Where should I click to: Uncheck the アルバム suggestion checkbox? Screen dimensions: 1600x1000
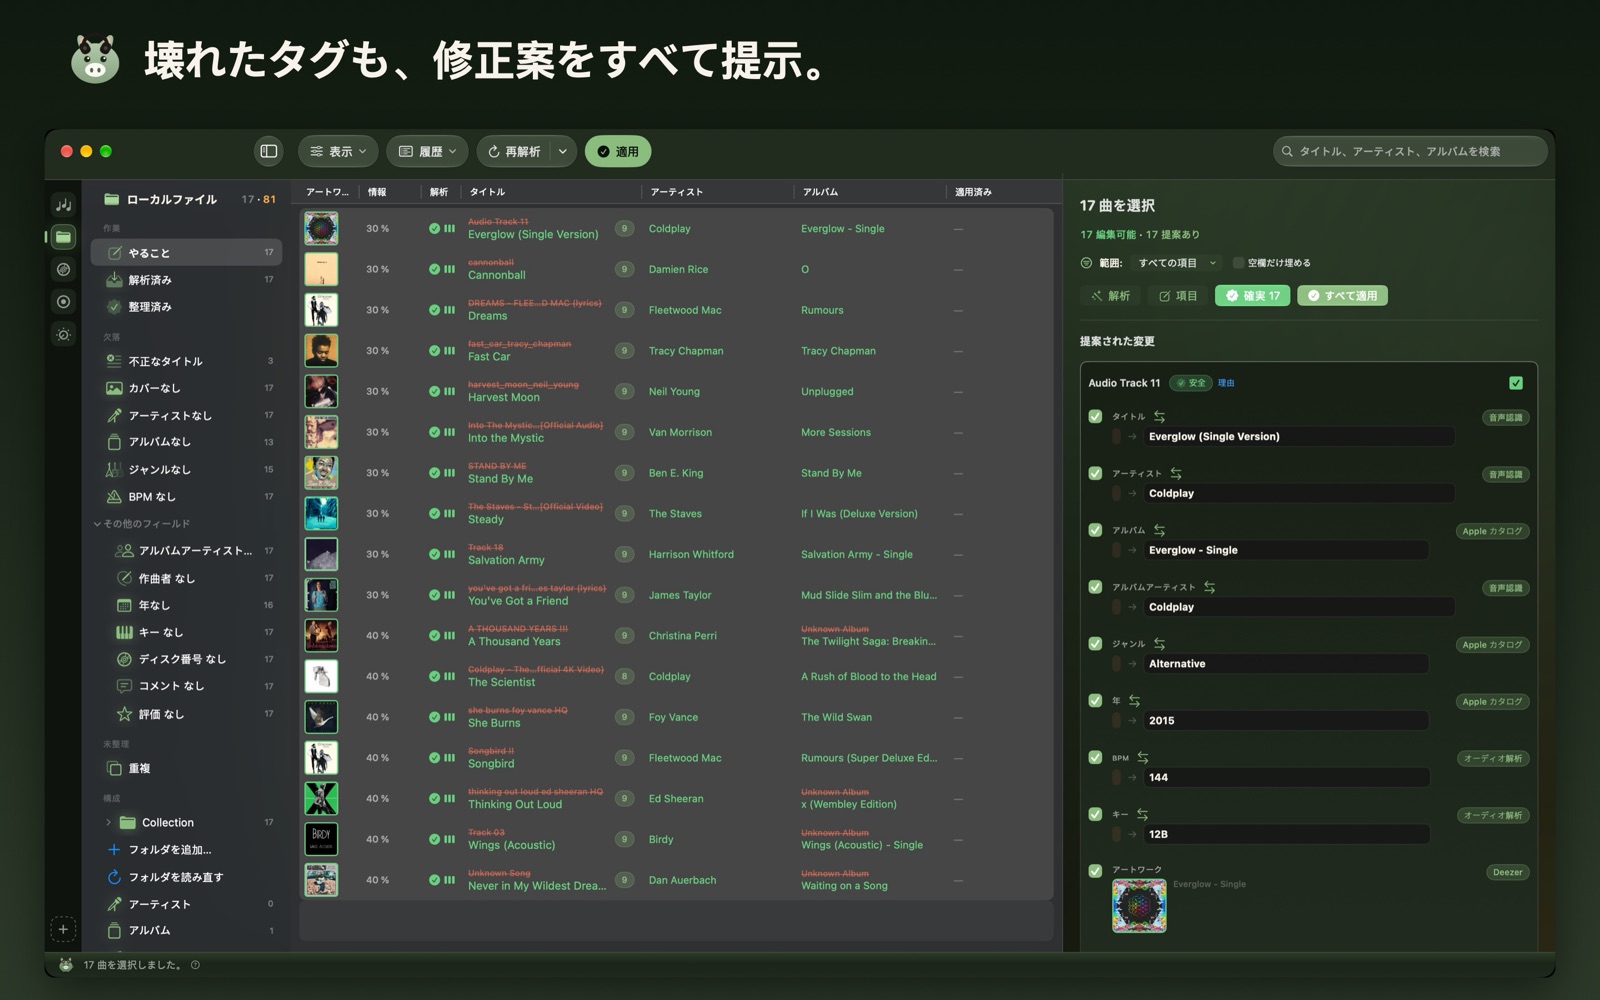1095,530
